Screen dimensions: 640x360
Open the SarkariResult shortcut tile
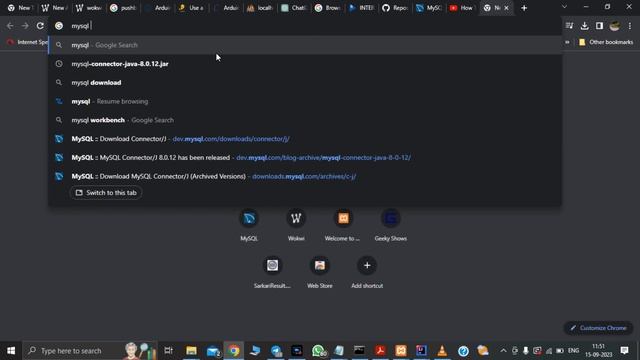pyautogui.click(x=272, y=272)
